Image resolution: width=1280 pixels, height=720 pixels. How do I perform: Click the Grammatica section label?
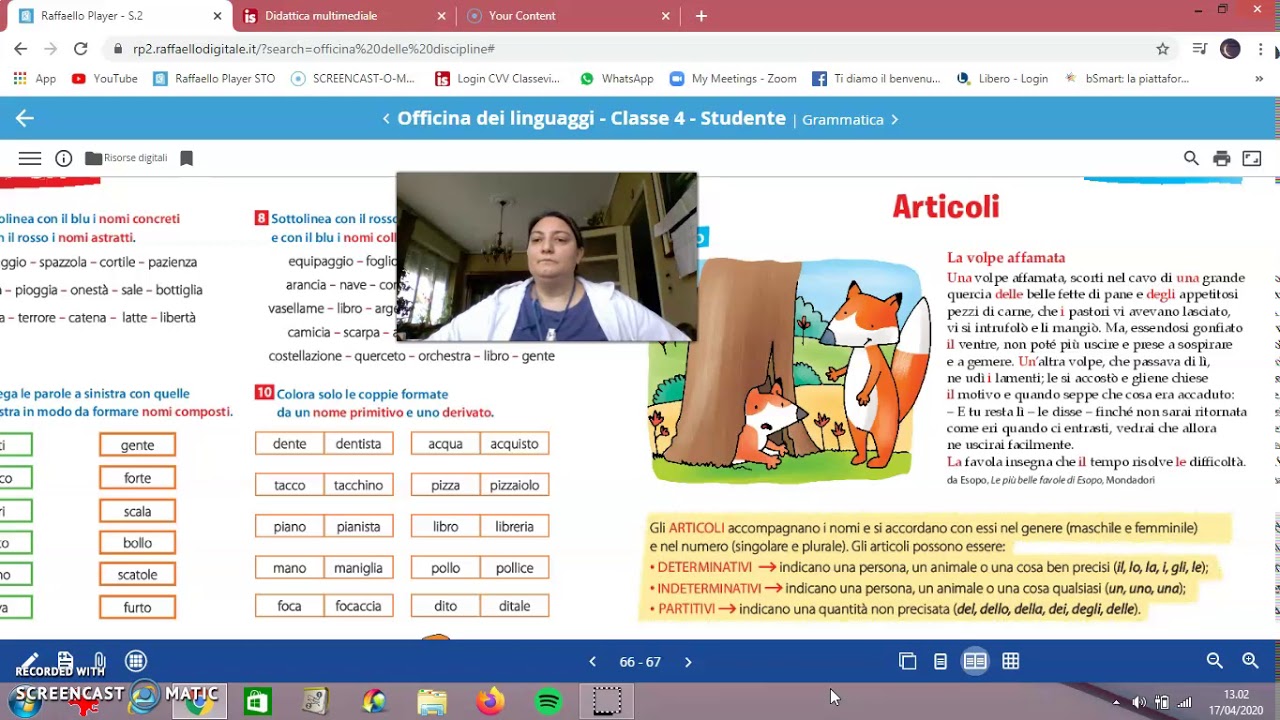(842, 119)
